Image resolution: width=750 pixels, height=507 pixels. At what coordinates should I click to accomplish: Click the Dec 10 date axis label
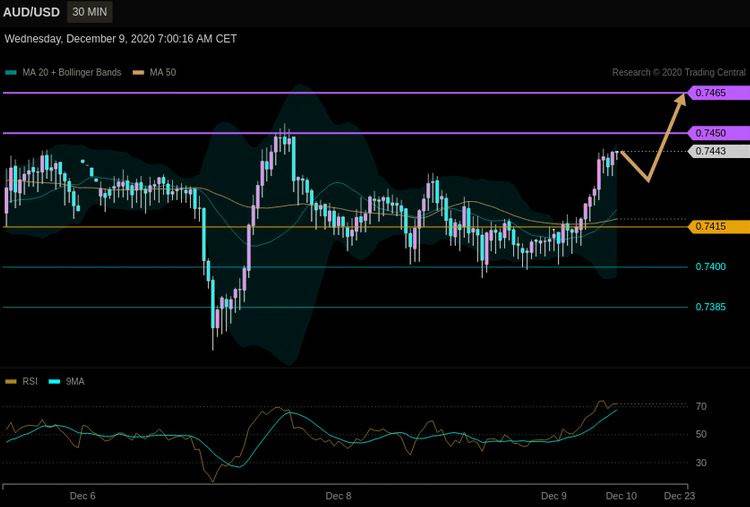(x=621, y=496)
